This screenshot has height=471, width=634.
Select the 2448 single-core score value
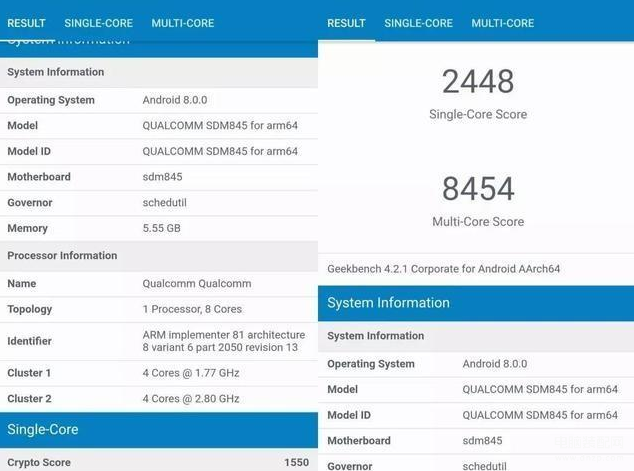(478, 81)
